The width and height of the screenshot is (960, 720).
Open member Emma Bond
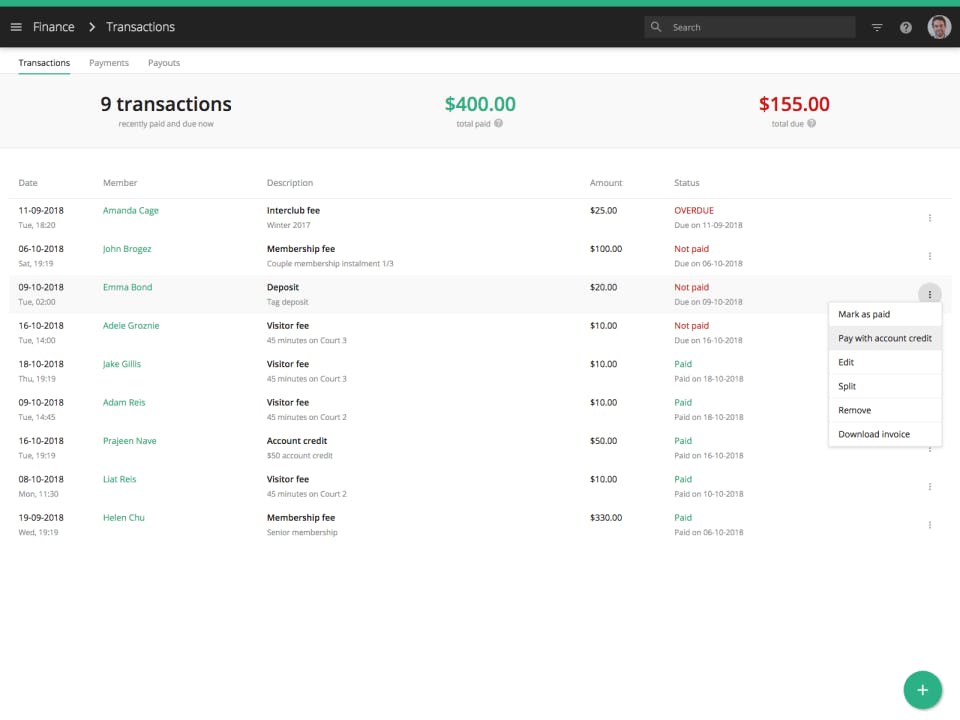pyautogui.click(x=127, y=287)
